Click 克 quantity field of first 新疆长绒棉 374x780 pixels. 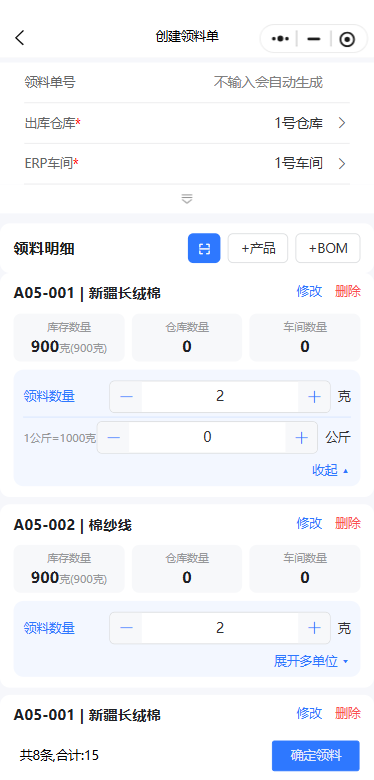(220, 396)
